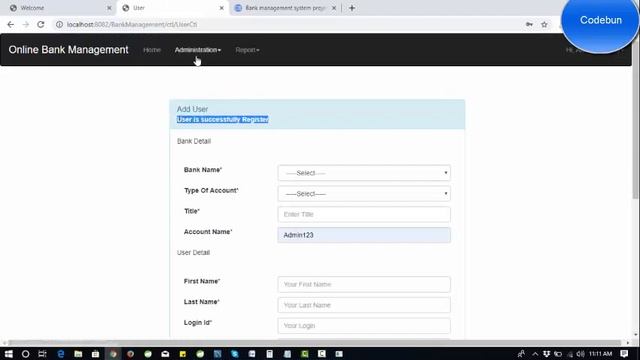Close the Welcome tab
Image resolution: width=640 pixels, height=360 pixels.
[x=109, y=8]
